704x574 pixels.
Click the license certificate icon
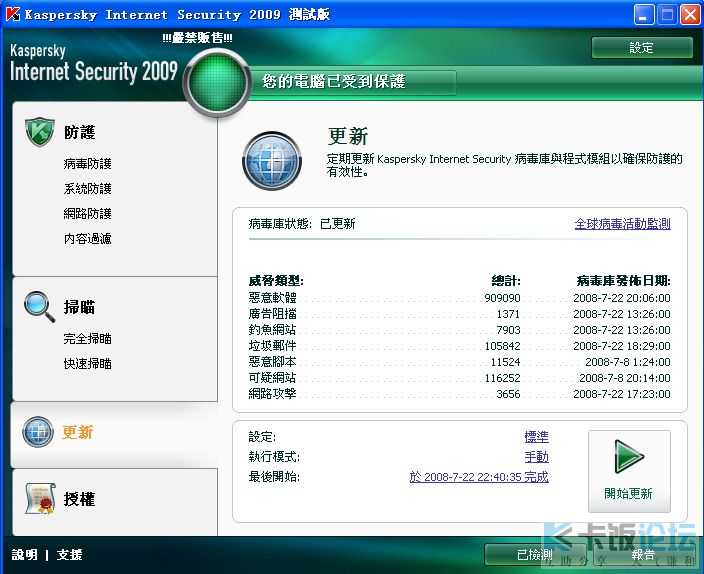click(40, 499)
